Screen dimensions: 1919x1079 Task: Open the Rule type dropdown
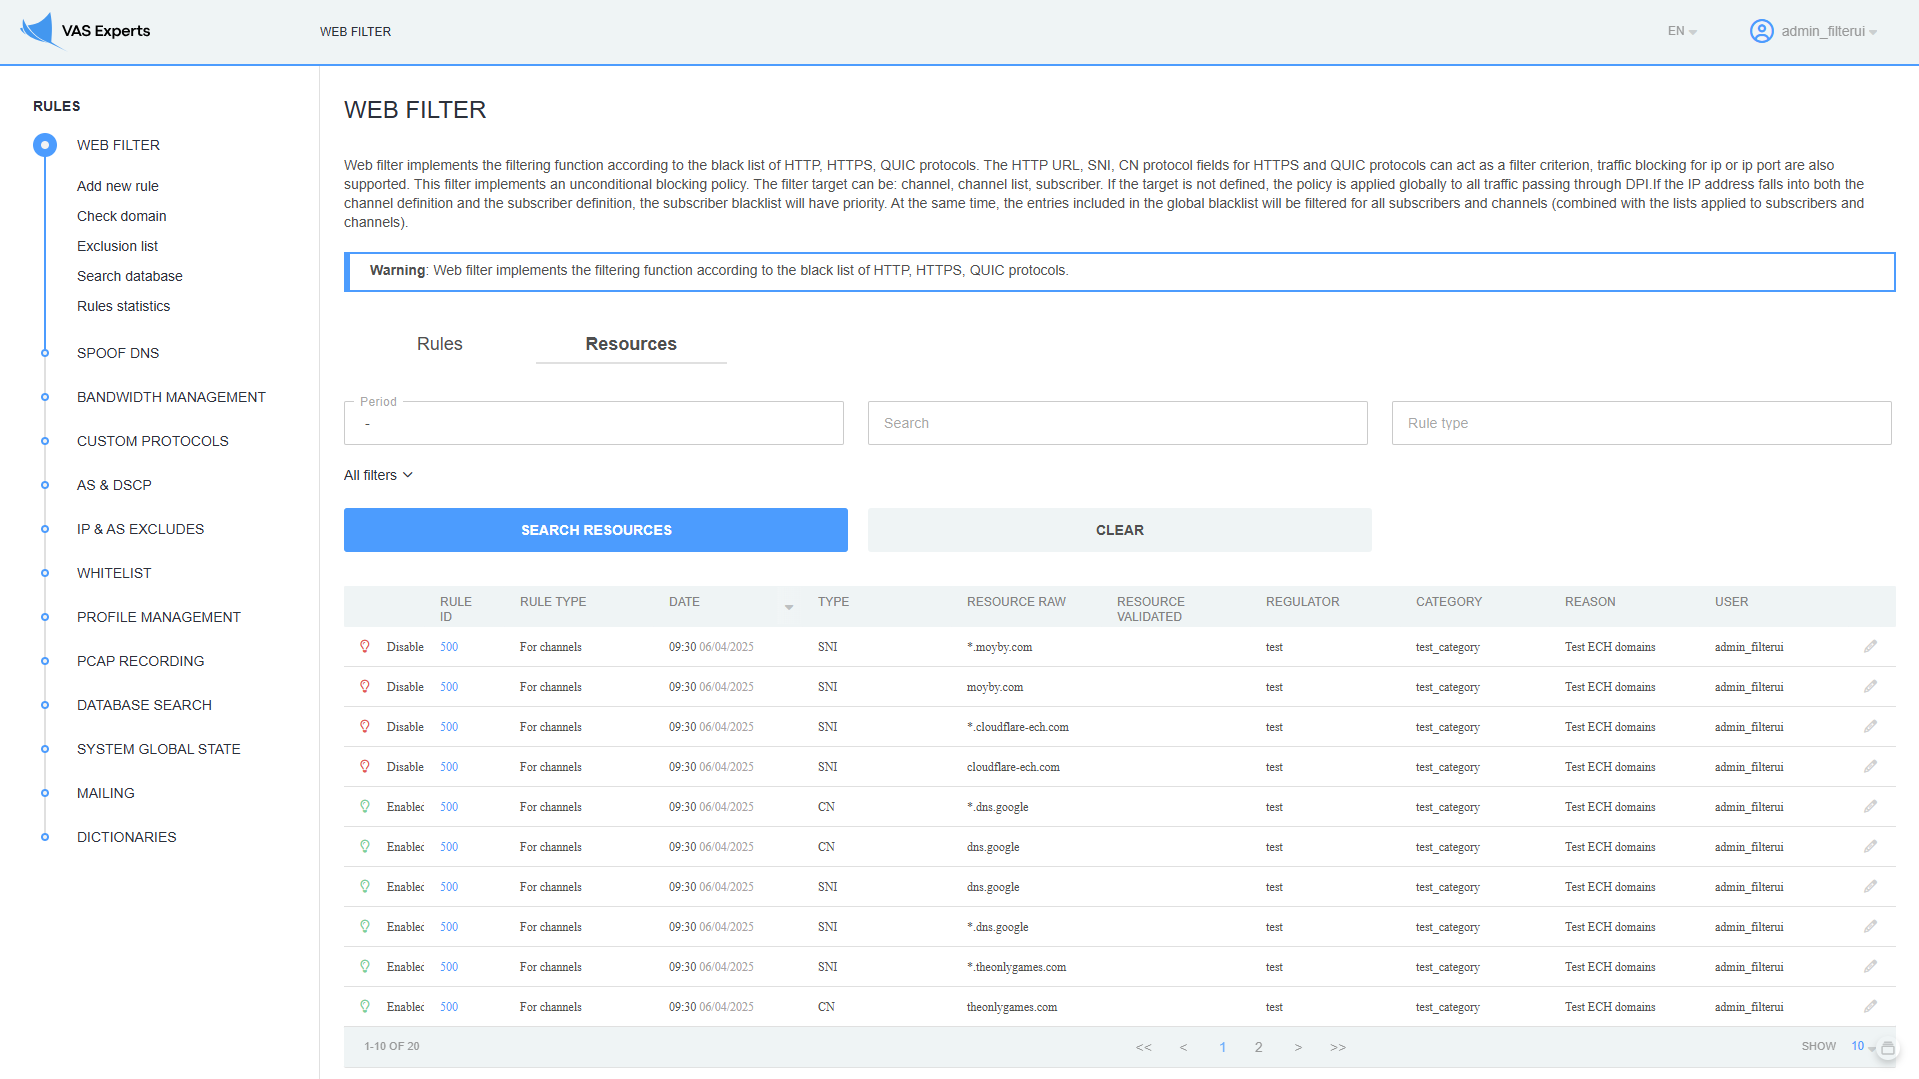[1640, 423]
